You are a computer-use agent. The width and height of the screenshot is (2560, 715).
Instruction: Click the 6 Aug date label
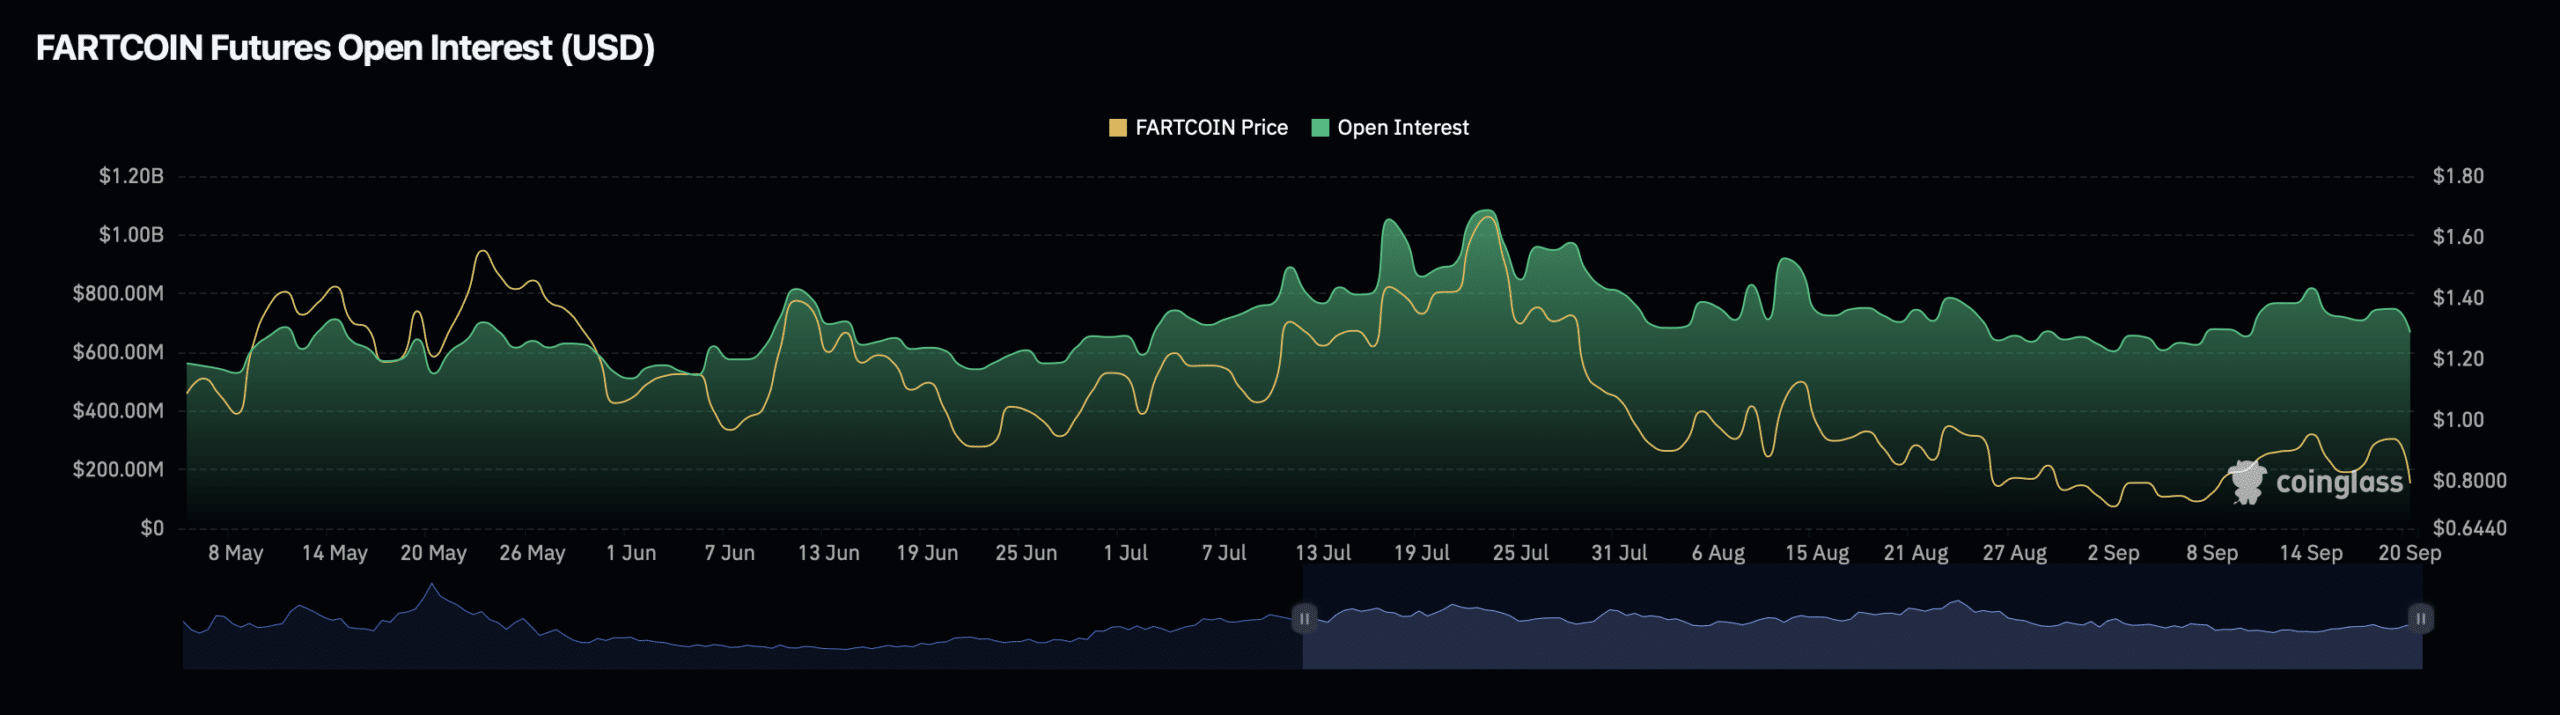point(1718,553)
